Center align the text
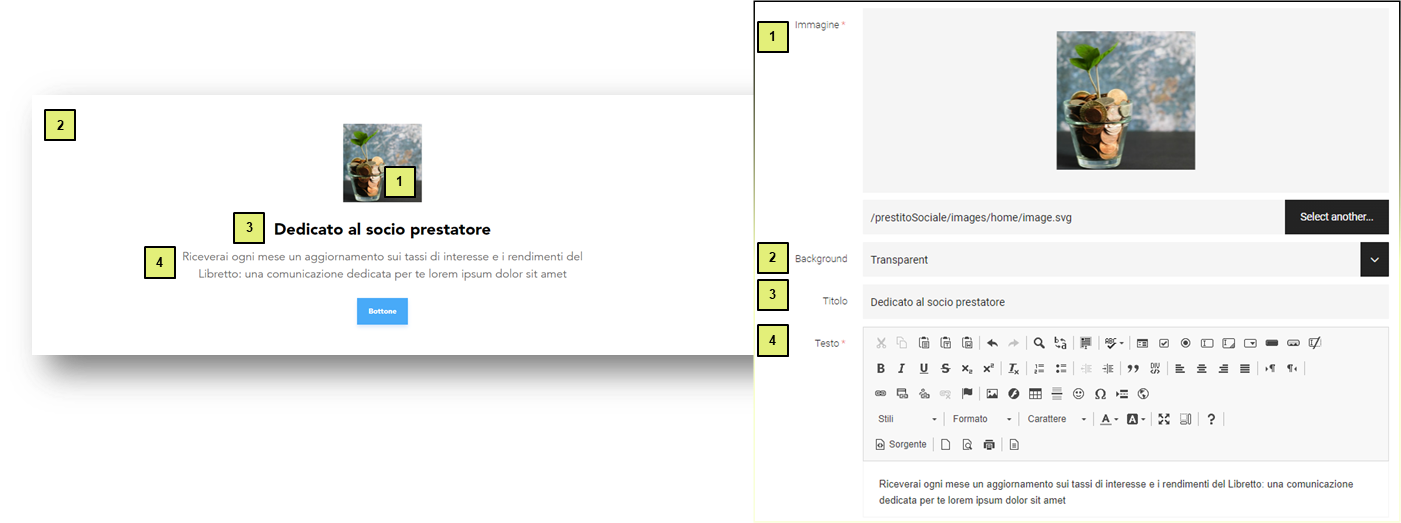 click(x=1202, y=368)
